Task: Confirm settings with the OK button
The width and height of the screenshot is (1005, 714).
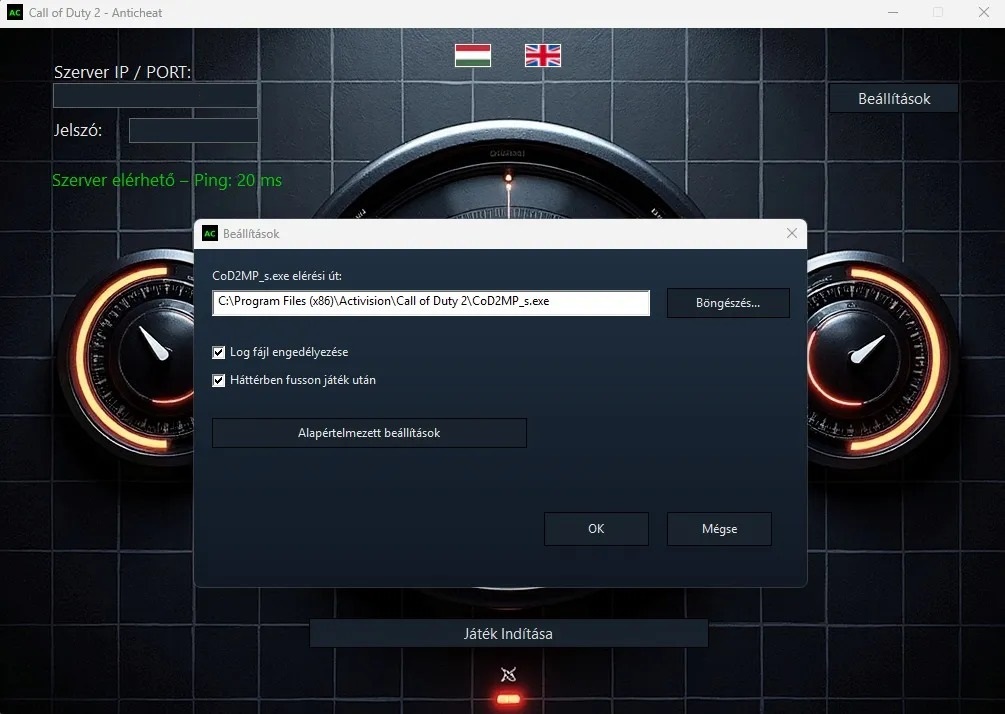Action: click(x=596, y=529)
